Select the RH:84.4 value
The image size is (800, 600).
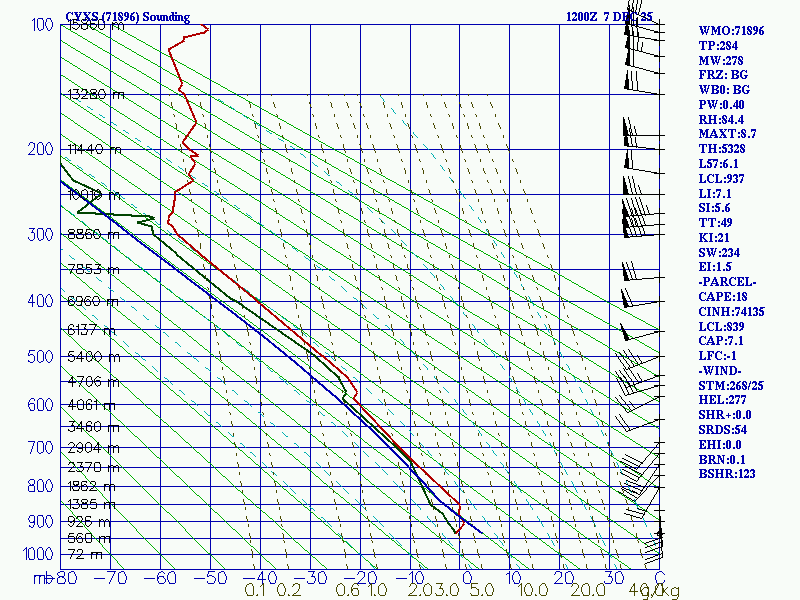point(721,119)
